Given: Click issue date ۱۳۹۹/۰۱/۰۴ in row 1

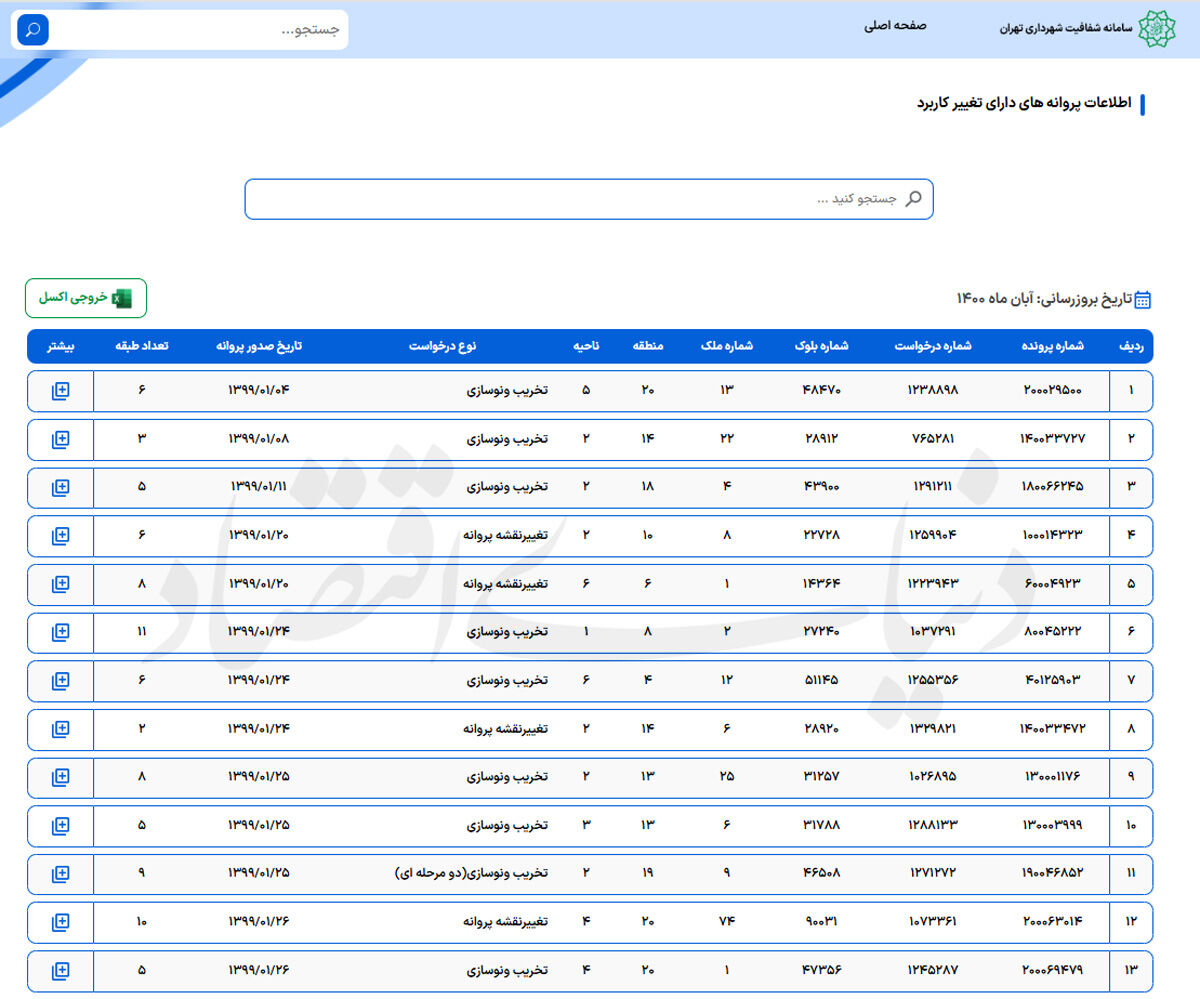Looking at the screenshot, I should pos(258,391).
